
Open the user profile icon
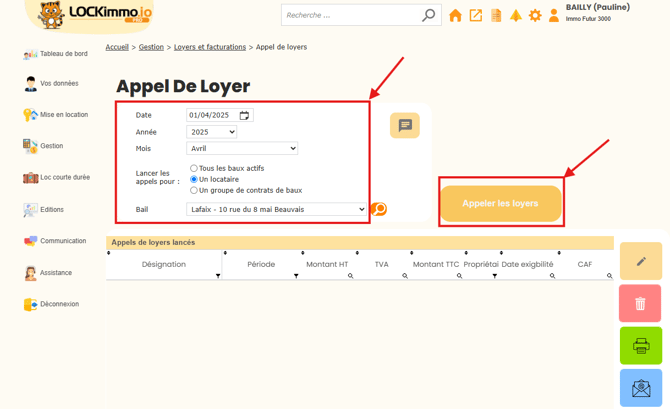(554, 15)
